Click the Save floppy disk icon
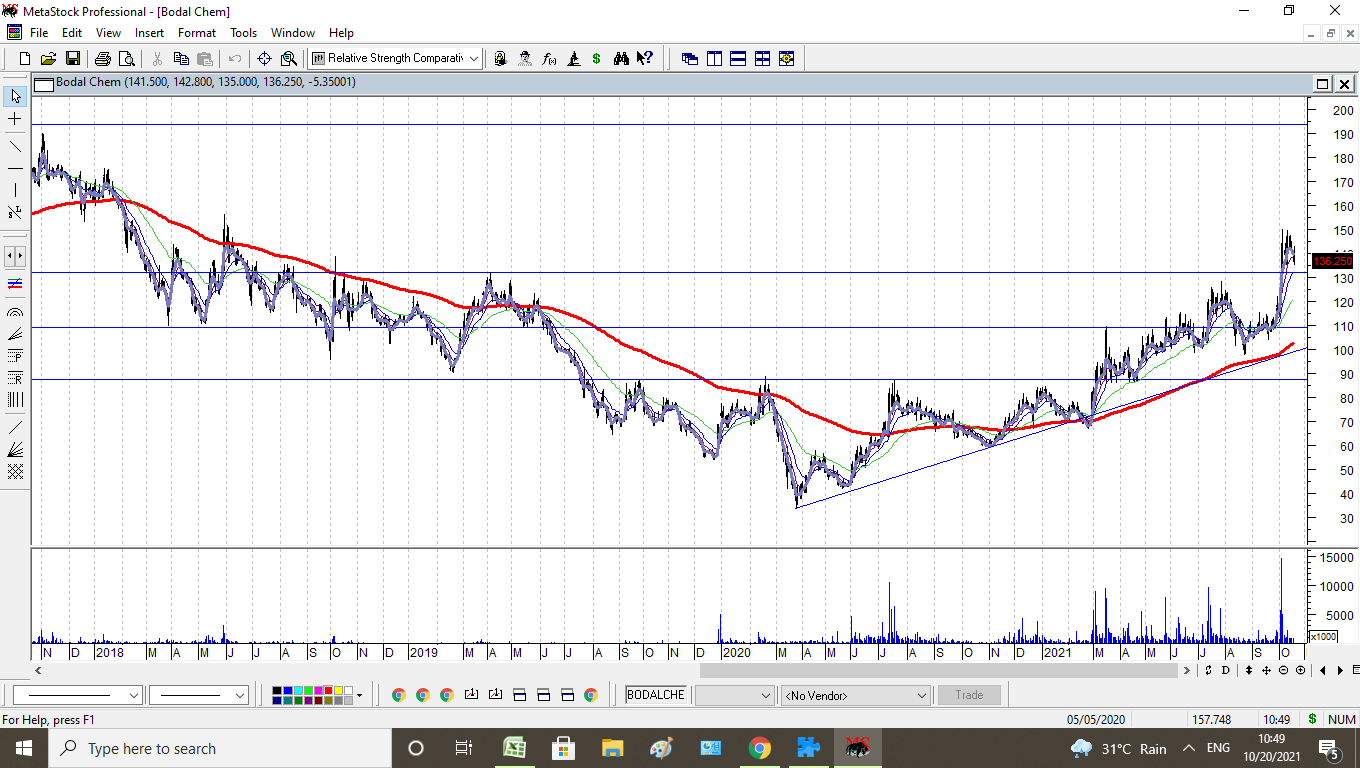Viewport: 1360px width, 768px height. click(x=72, y=59)
